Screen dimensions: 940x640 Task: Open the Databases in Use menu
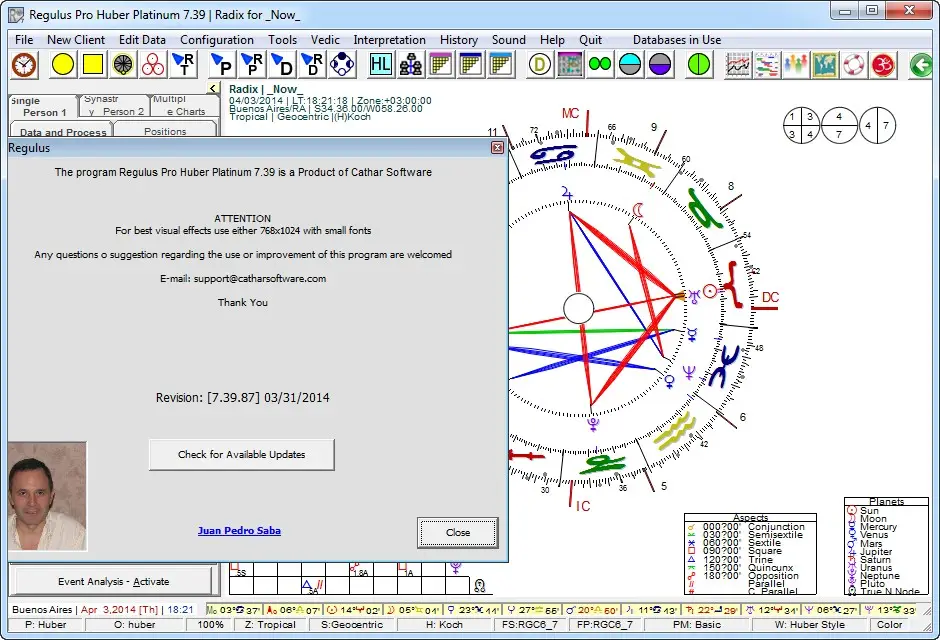coord(677,40)
